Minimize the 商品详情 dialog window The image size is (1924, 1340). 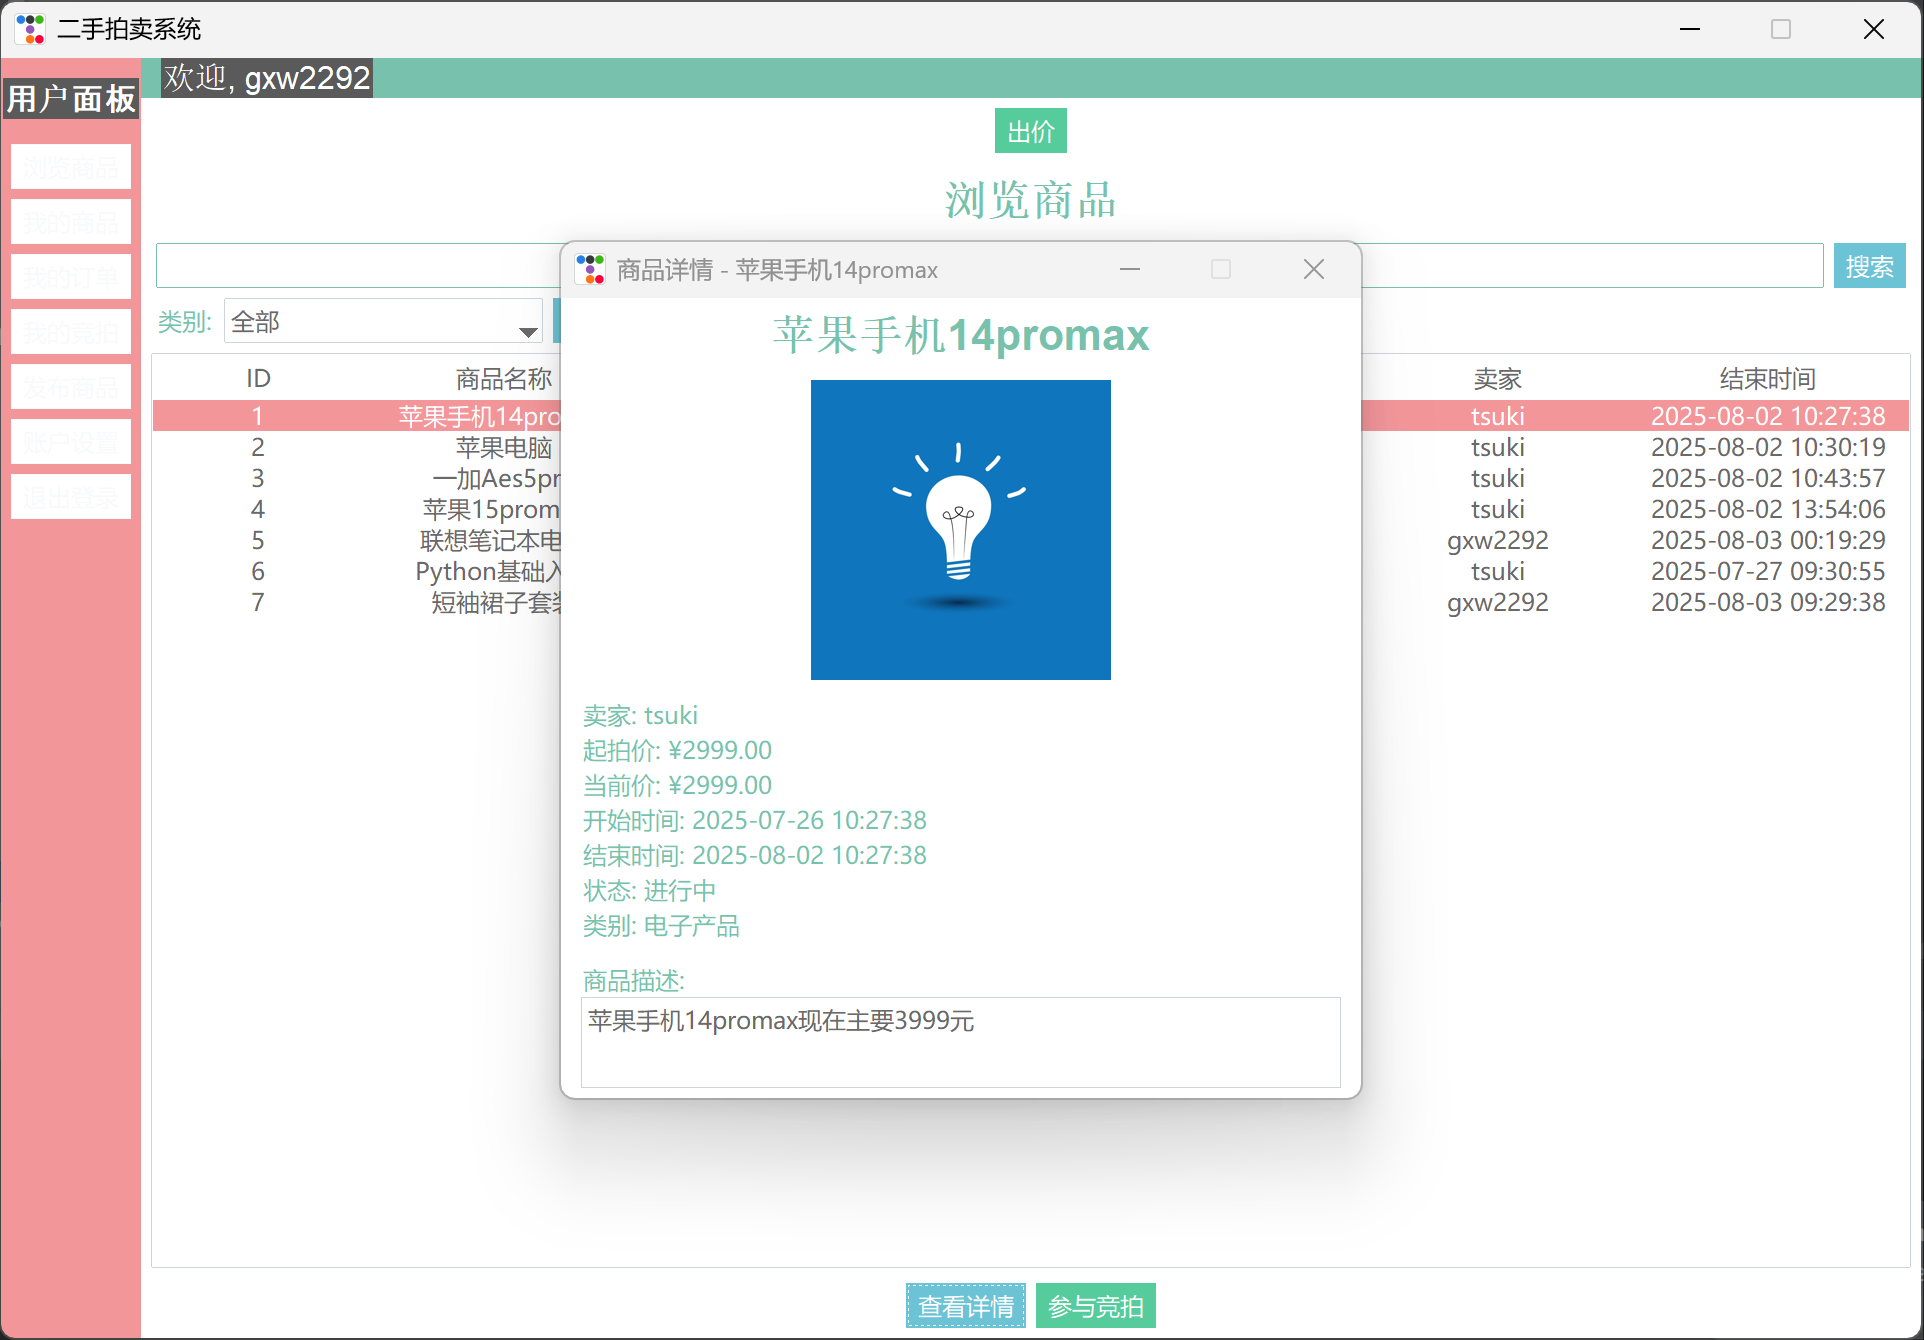(x=1130, y=269)
